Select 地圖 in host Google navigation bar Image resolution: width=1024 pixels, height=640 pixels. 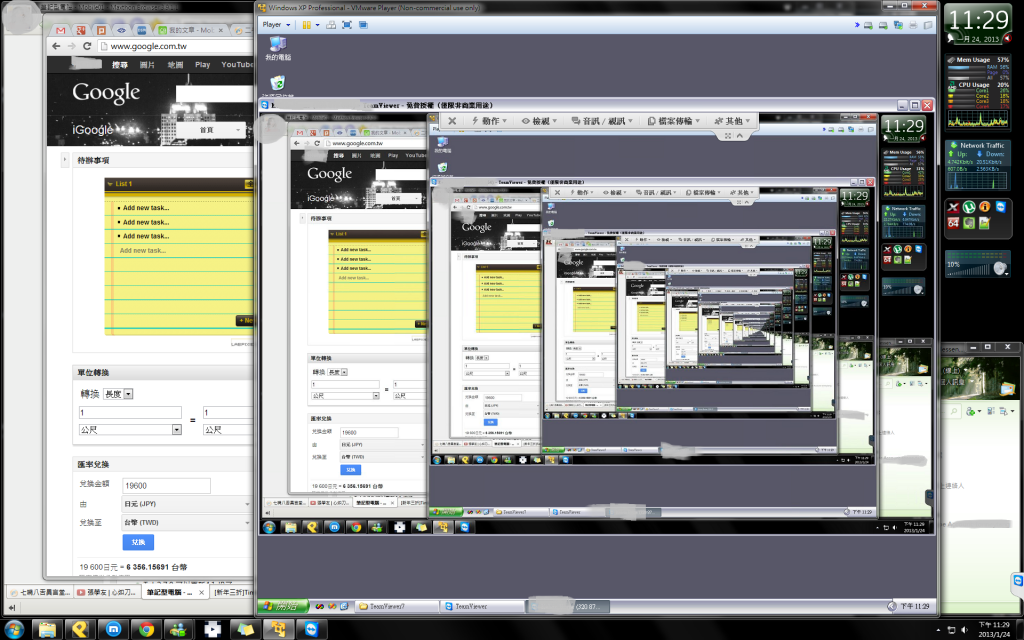[x=175, y=65]
